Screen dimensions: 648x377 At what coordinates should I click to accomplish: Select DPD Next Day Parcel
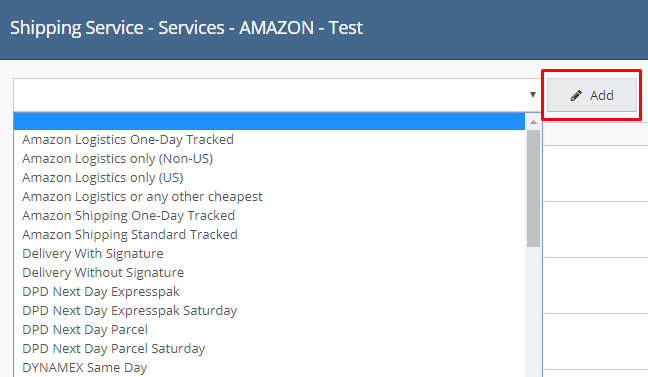(x=85, y=330)
